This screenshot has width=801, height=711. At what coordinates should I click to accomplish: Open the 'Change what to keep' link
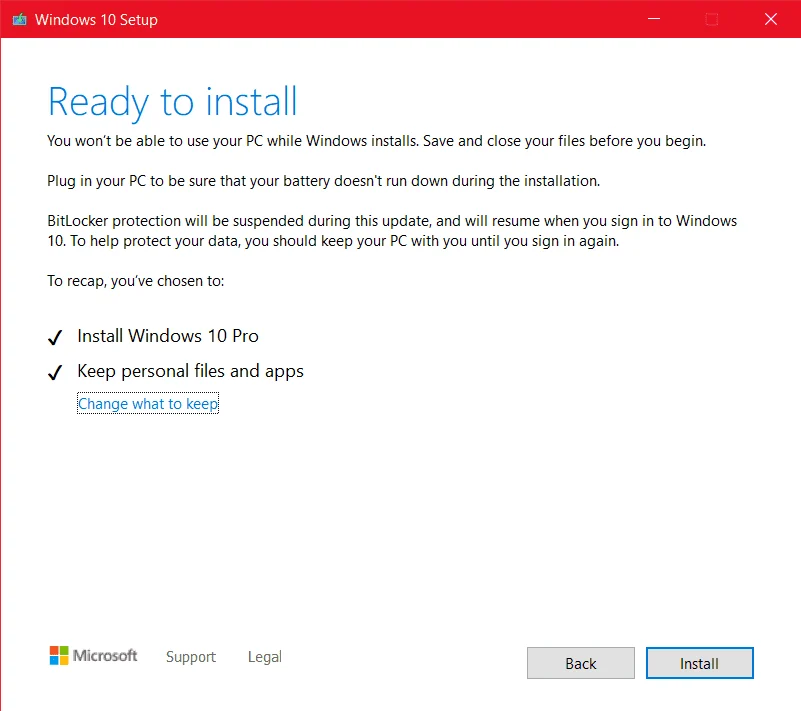tap(148, 404)
